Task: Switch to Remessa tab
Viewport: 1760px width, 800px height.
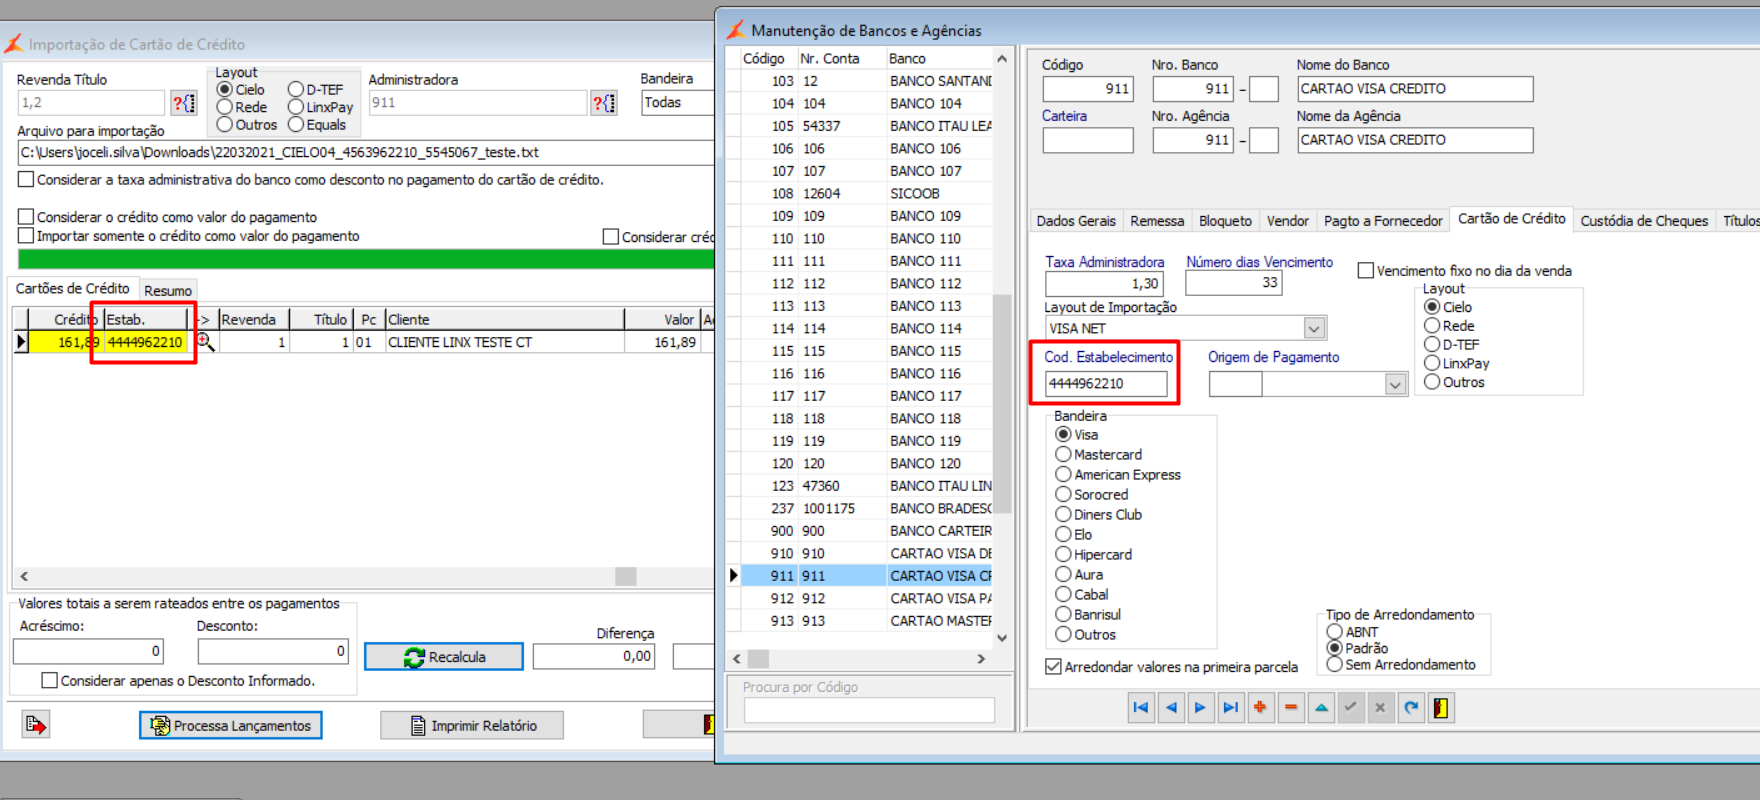Action: 1157,221
